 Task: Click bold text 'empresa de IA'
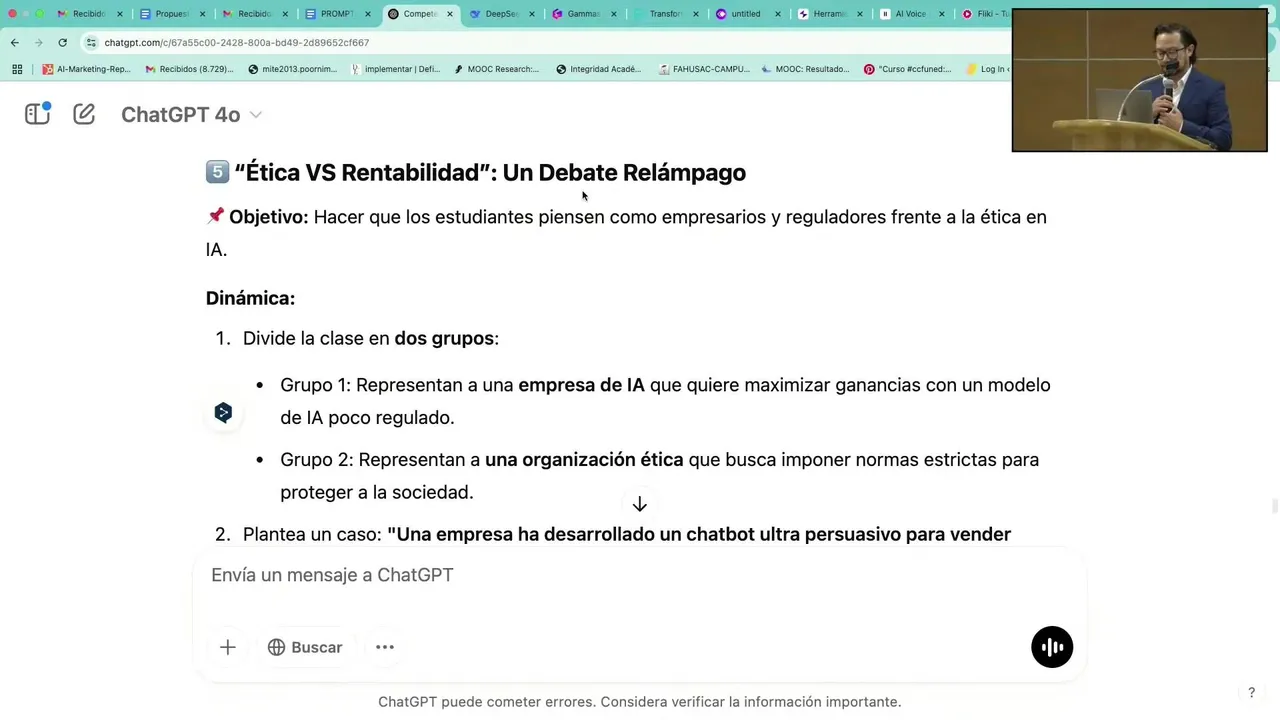(581, 385)
